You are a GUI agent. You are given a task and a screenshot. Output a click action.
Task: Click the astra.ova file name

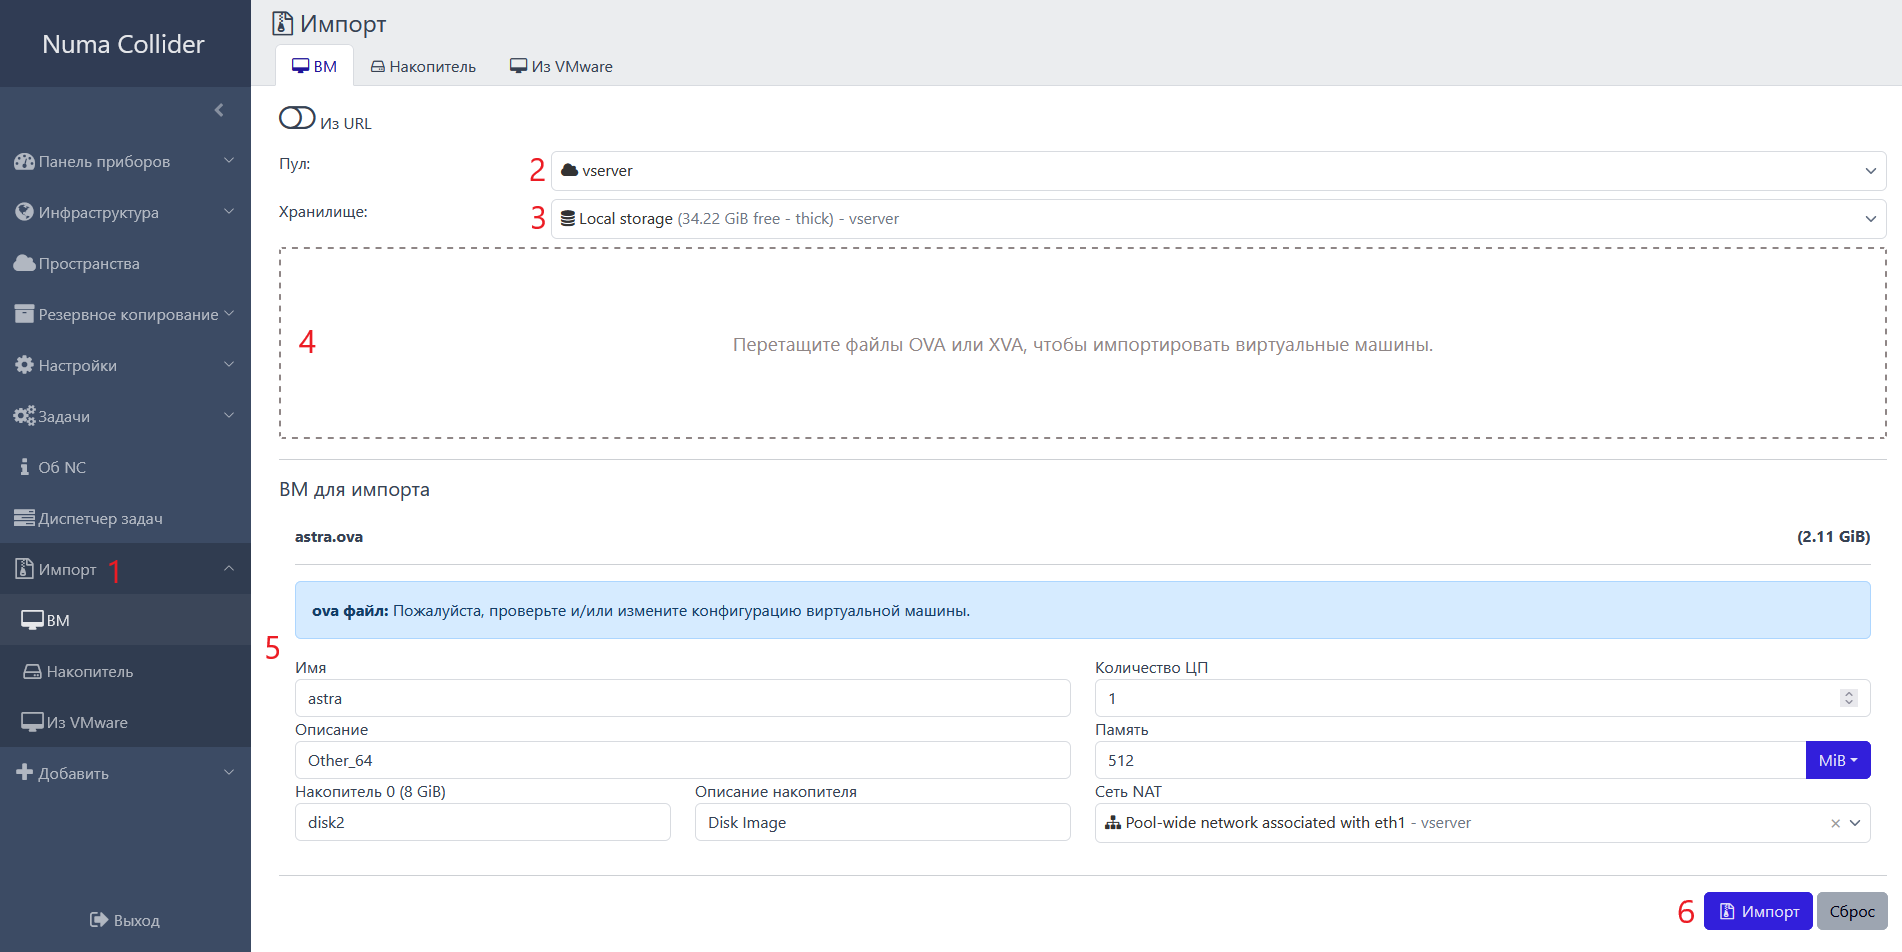[329, 537]
